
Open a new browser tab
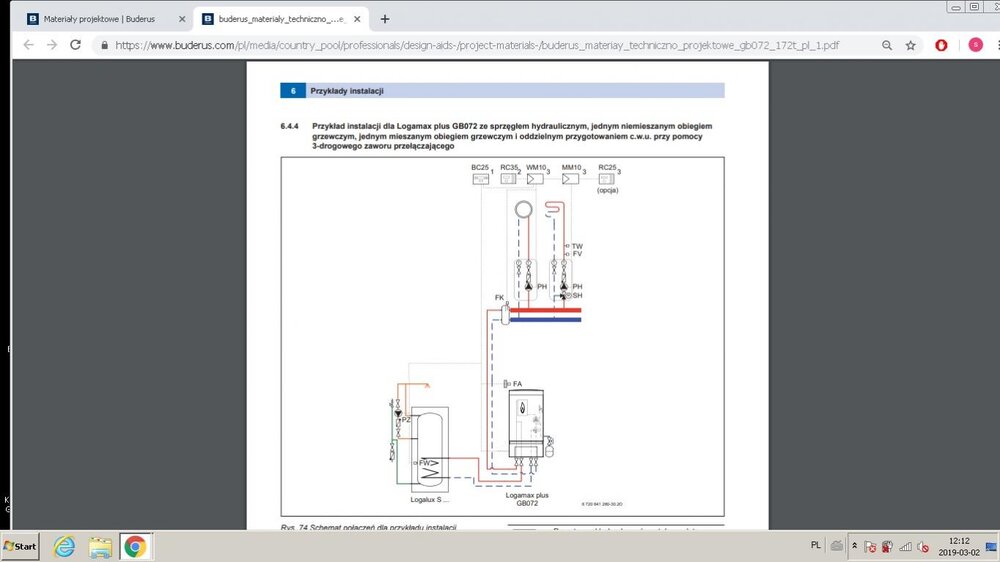[x=385, y=19]
